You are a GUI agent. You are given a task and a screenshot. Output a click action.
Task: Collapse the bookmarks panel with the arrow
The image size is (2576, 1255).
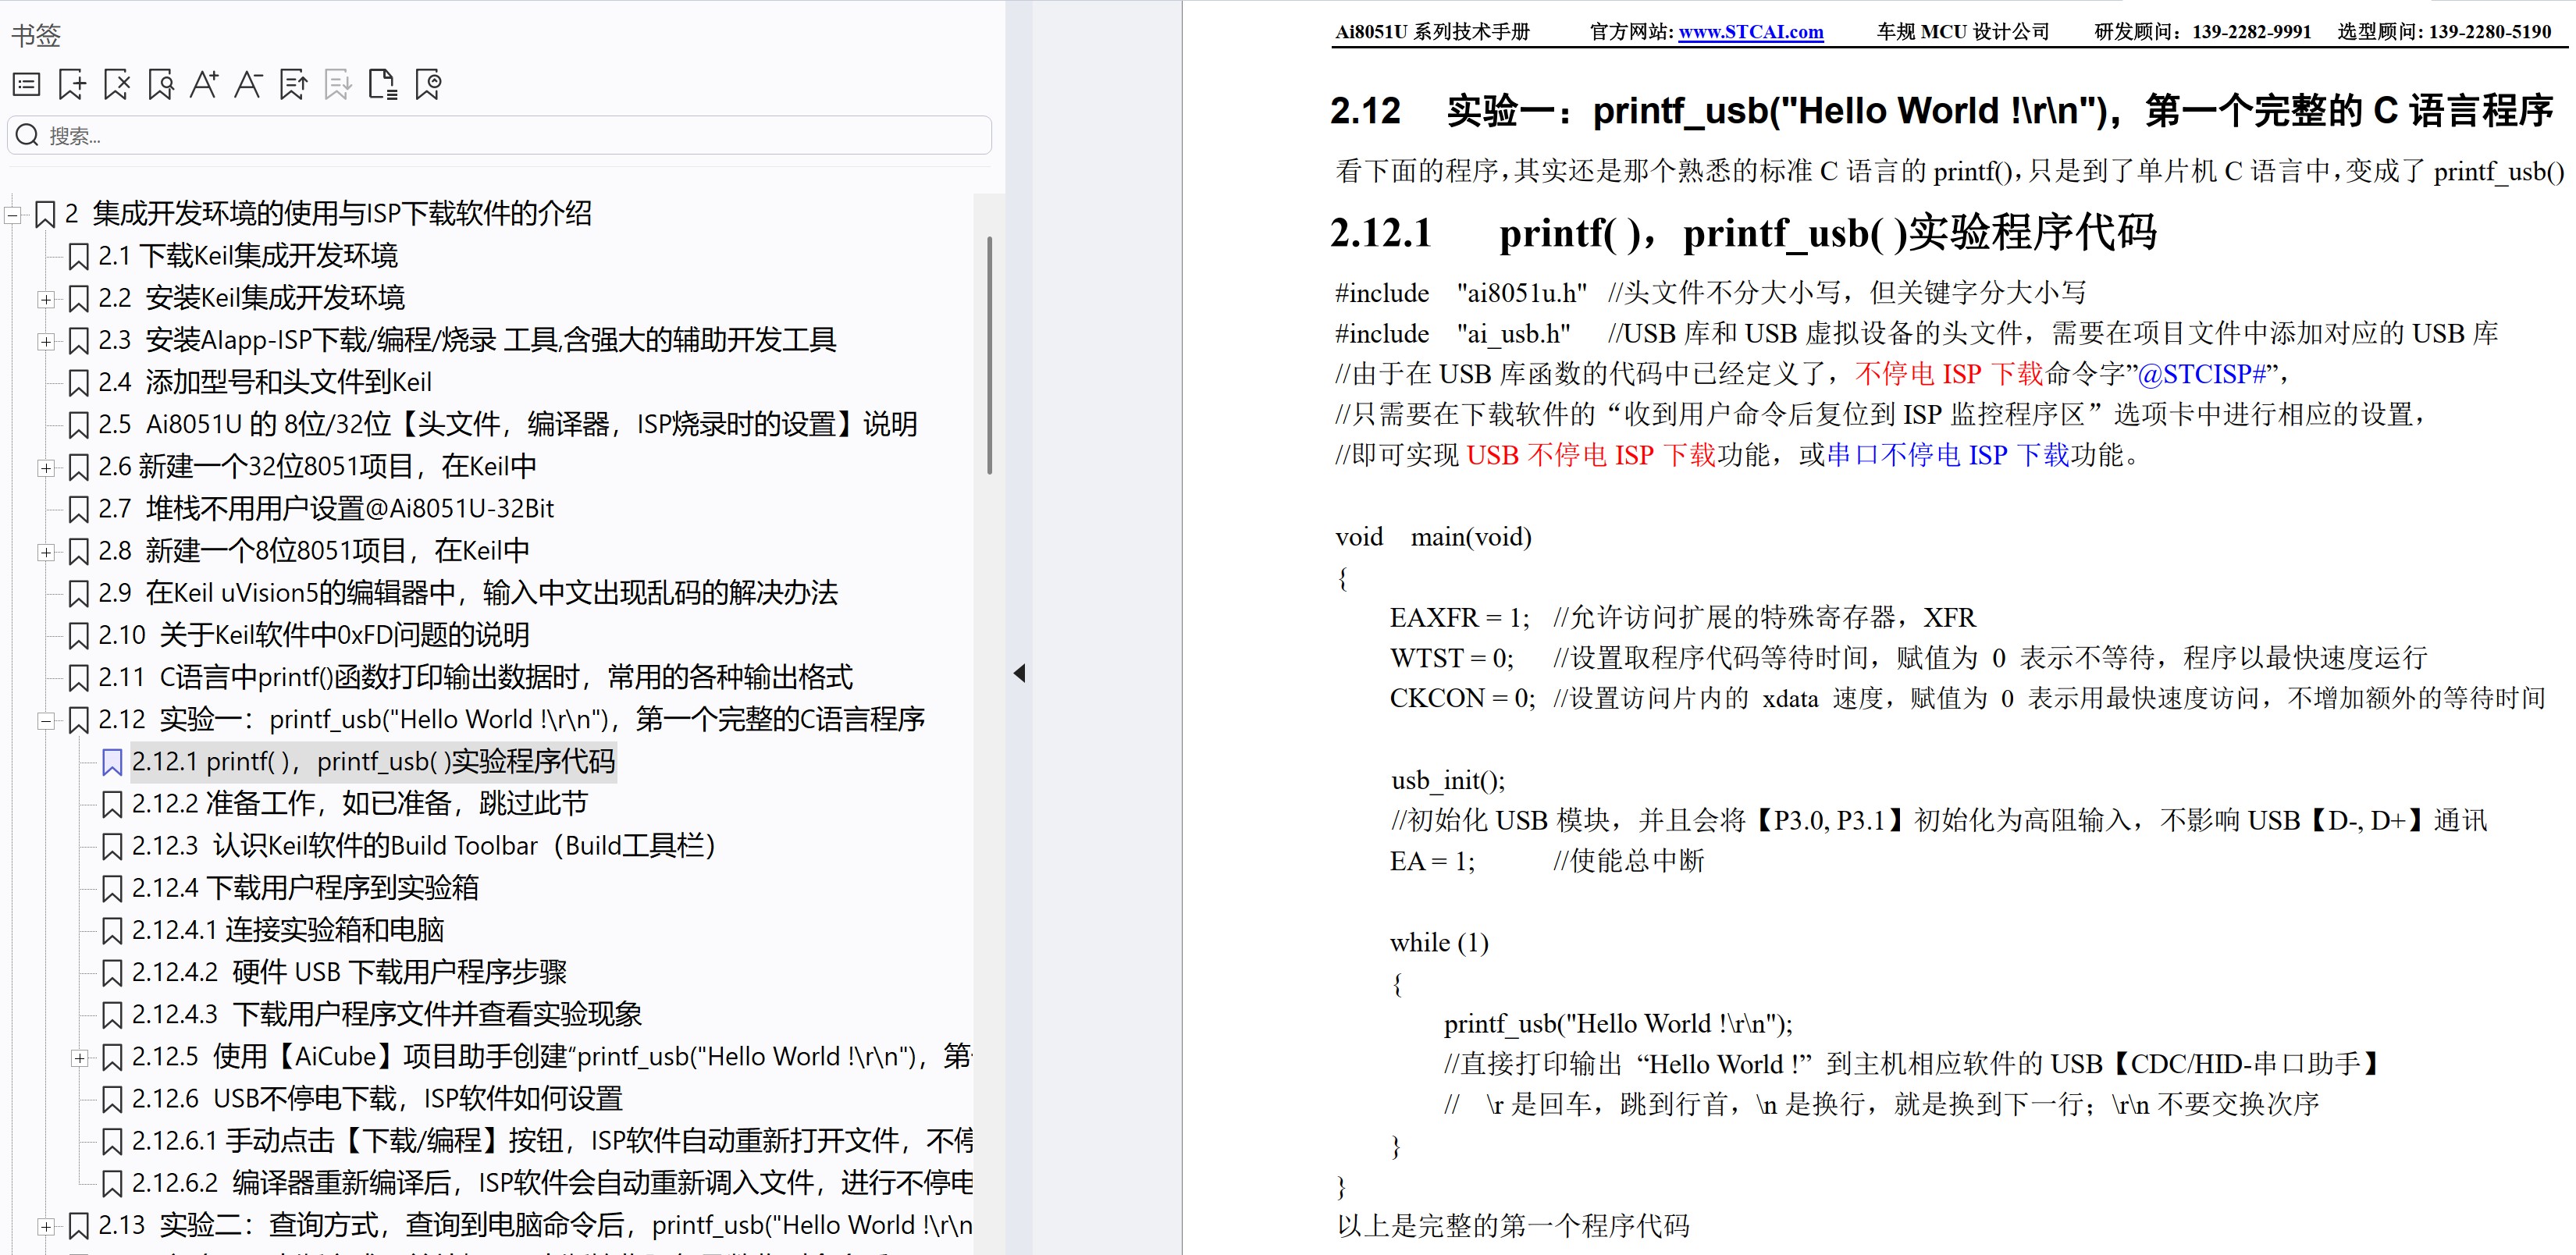(x=1019, y=673)
